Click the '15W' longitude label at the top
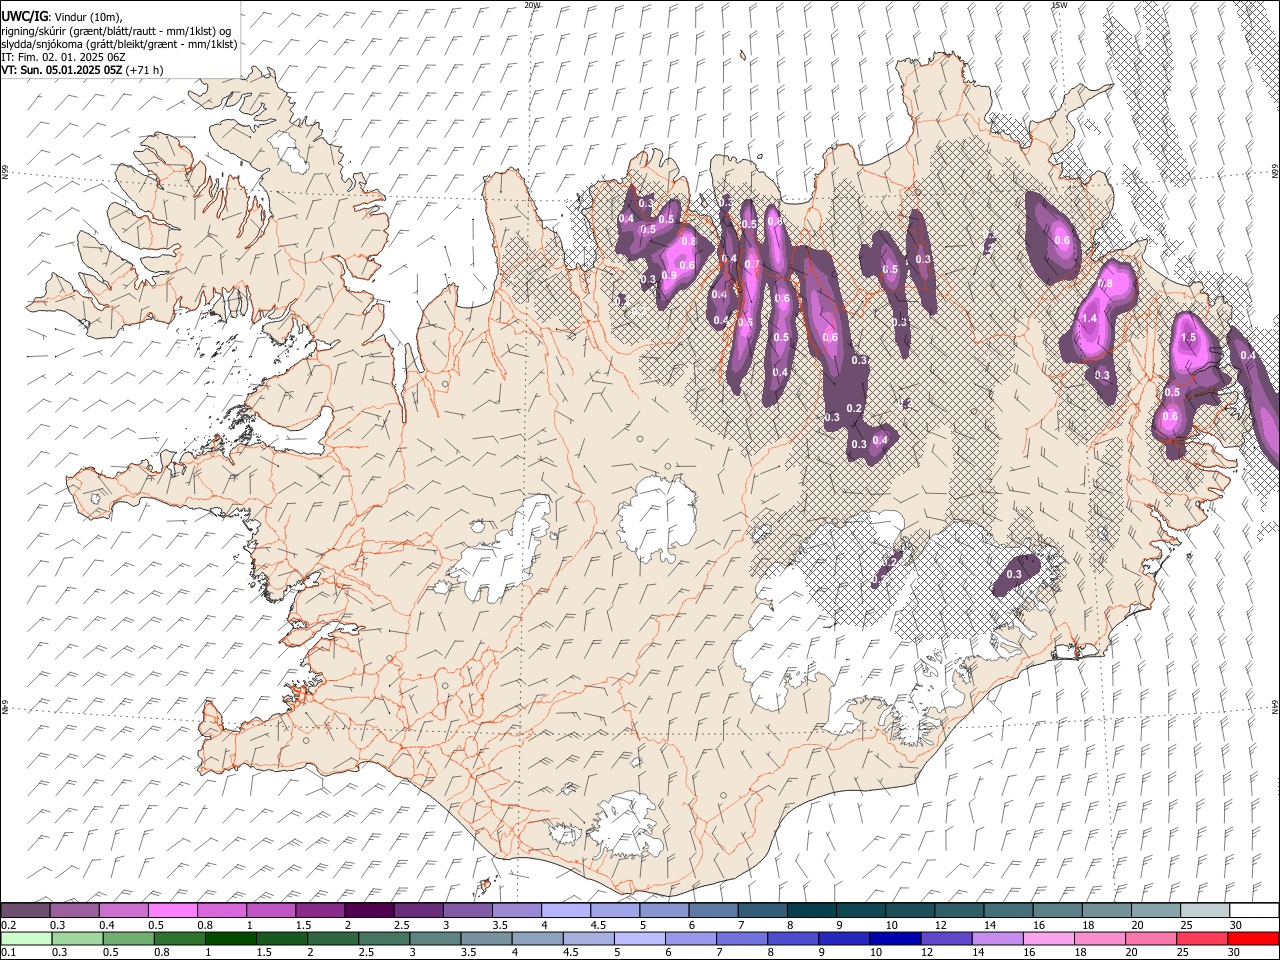 point(1058,5)
